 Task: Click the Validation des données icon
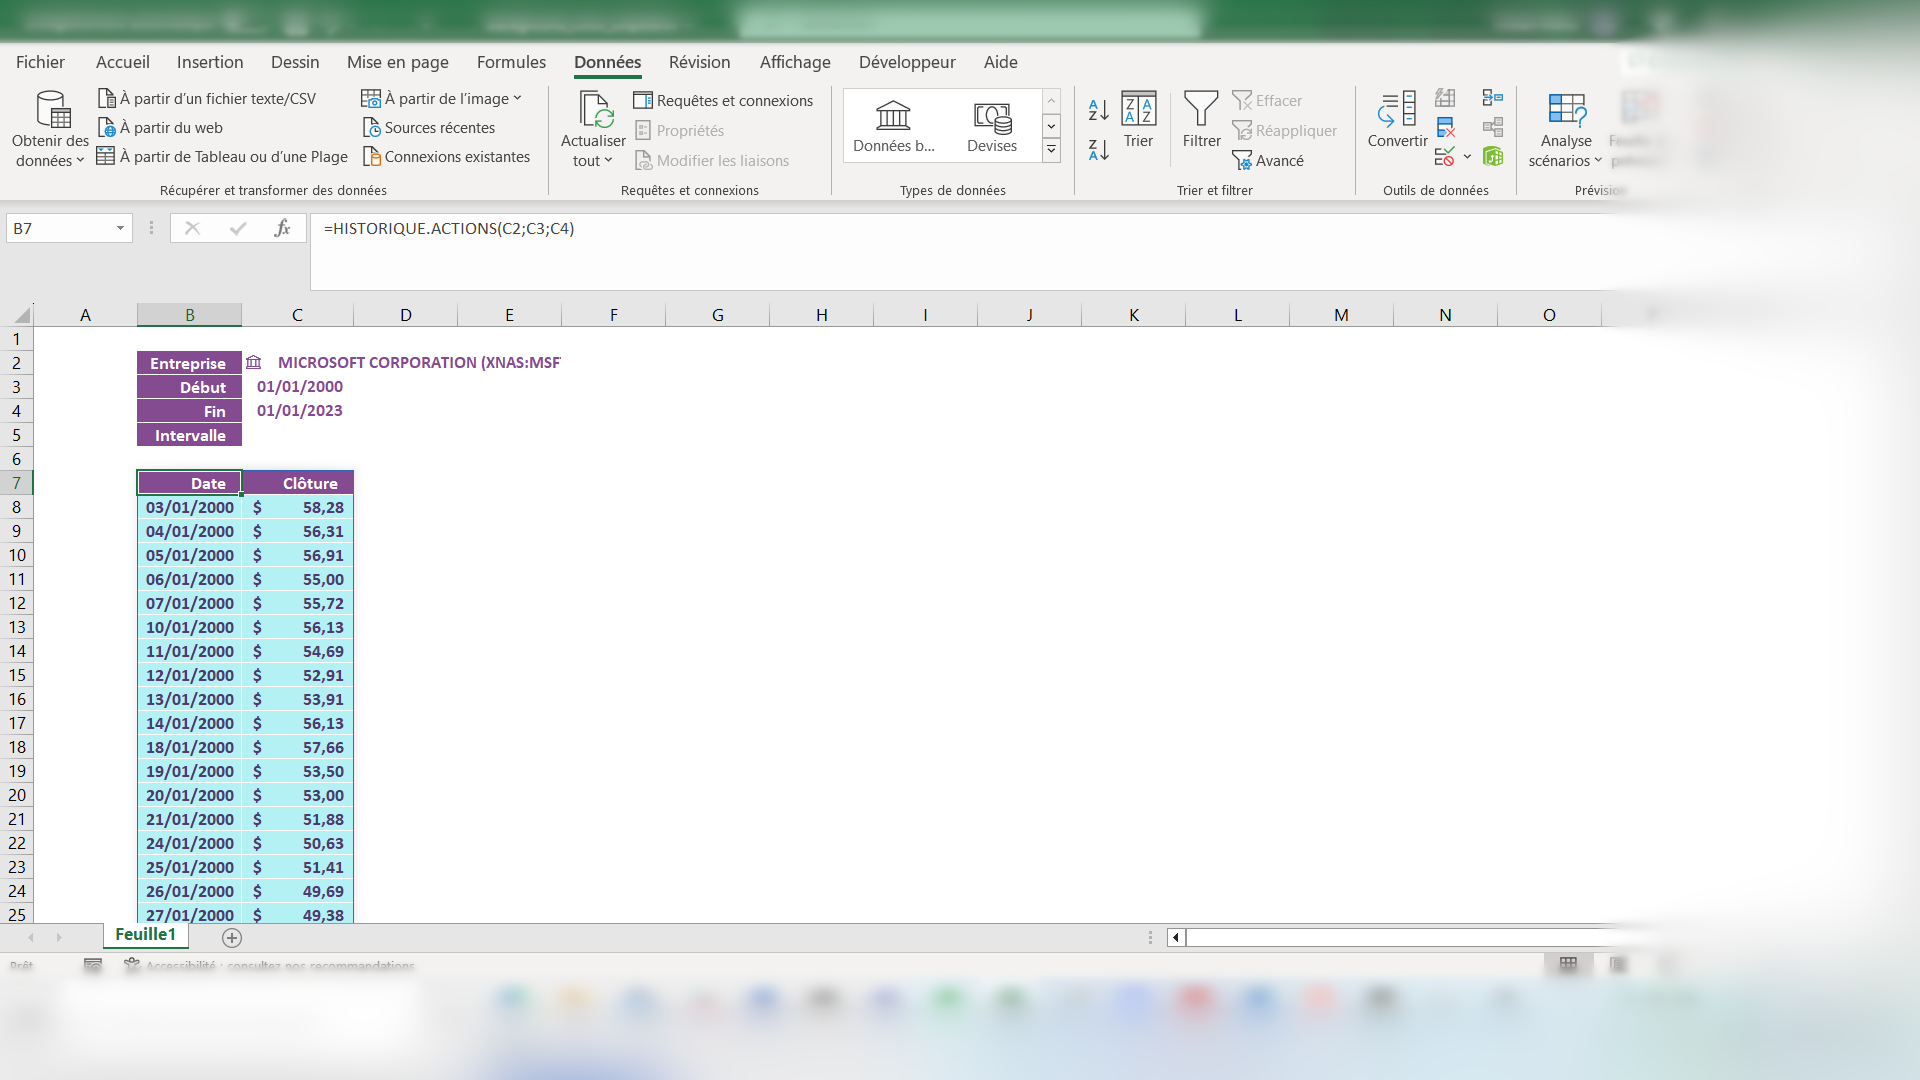pyautogui.click(x=1445, y=156)
